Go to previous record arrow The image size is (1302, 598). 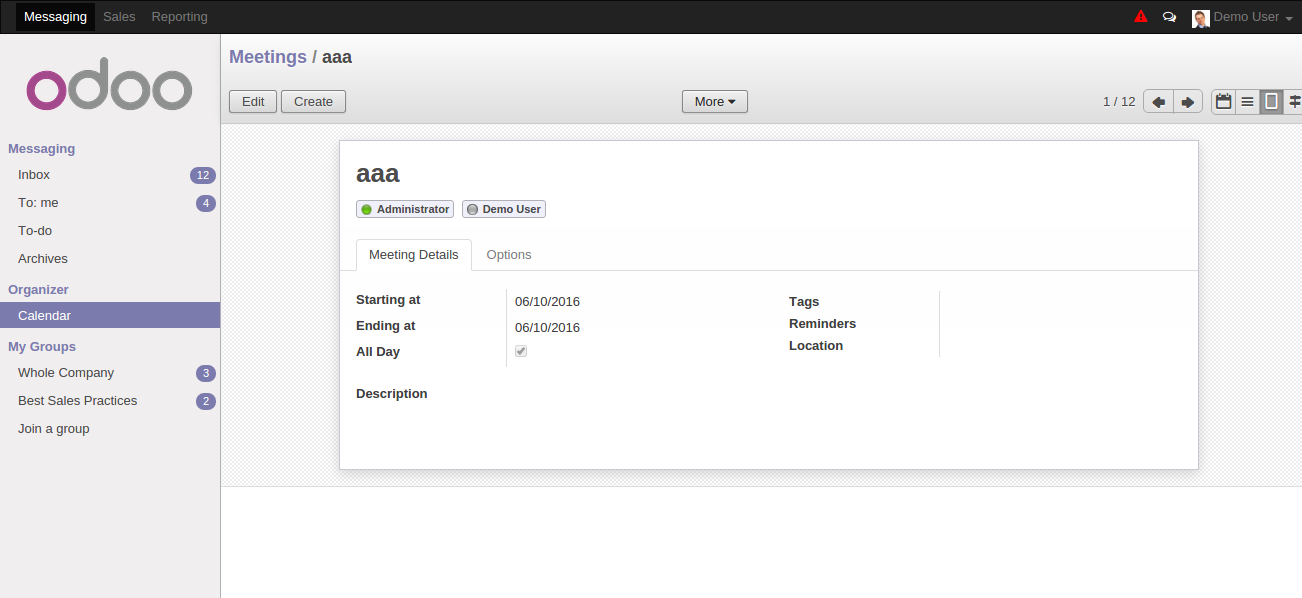pos(1158,102)
